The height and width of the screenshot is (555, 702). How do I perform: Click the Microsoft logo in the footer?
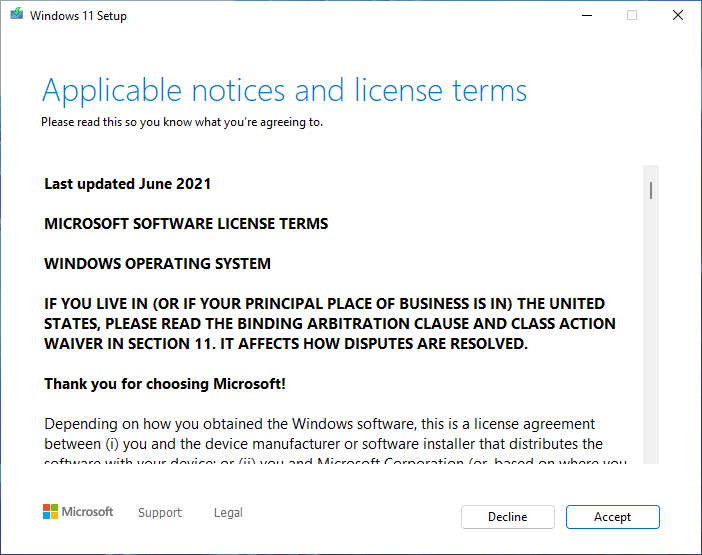78,512
